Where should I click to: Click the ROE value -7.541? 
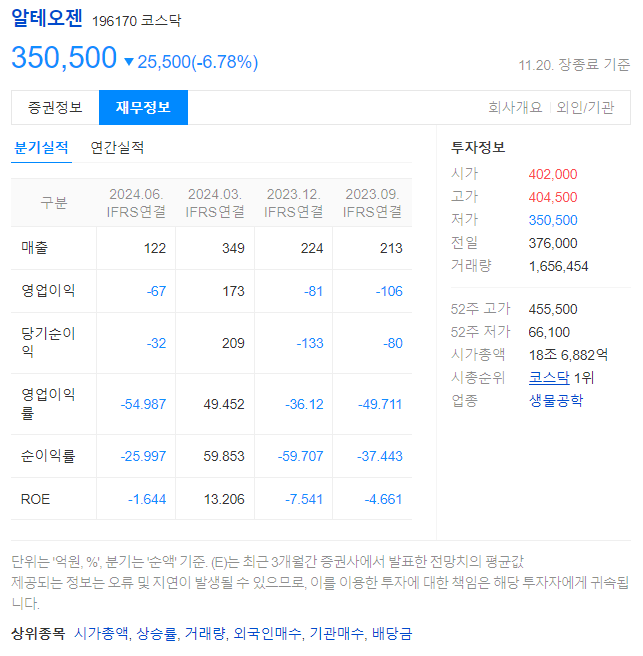304,499
